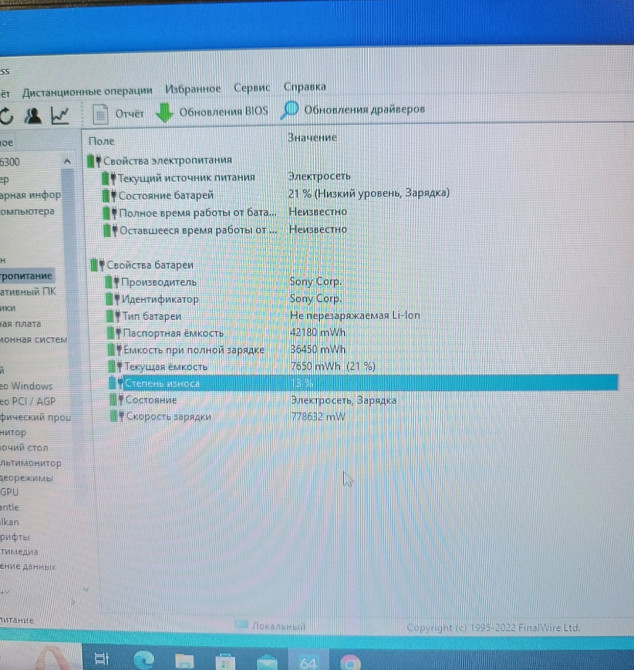The width and height of the screenshot is (634, 670).
Task: Click the Значение column header
Action: (312, 138)
